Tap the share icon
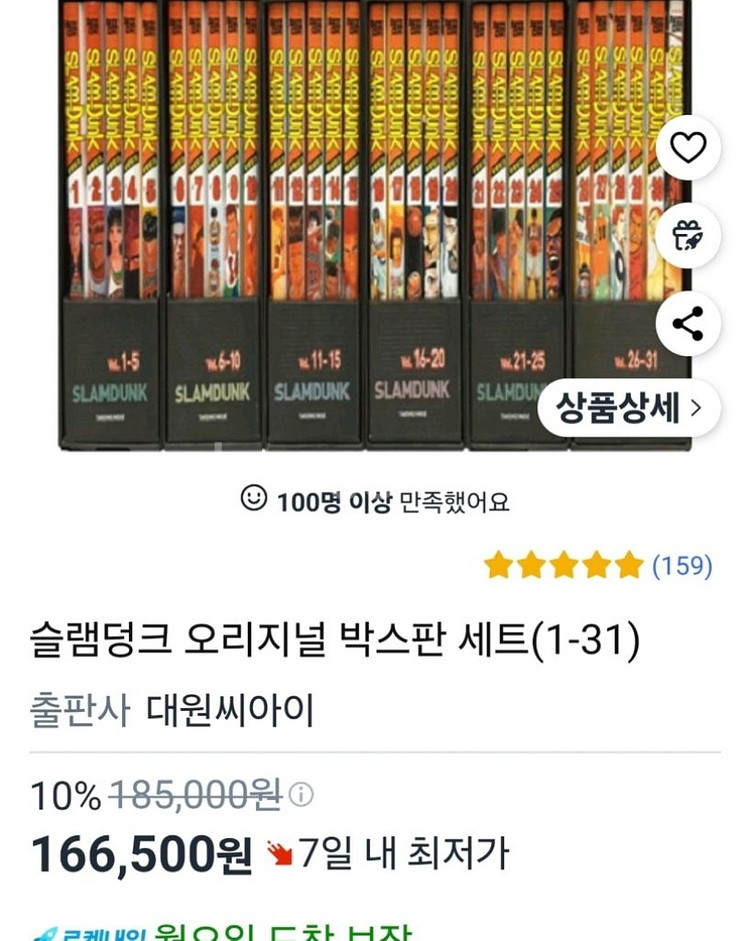The image size is (750, 941). click(688, 323)
